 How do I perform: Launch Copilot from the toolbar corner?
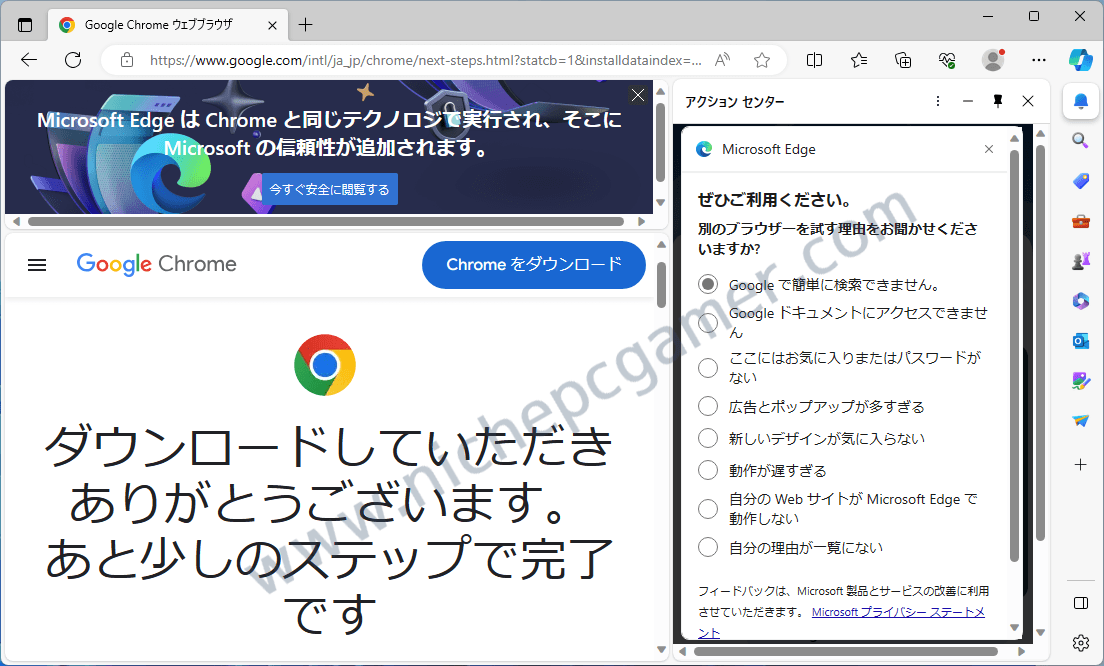coord(1081,61)
